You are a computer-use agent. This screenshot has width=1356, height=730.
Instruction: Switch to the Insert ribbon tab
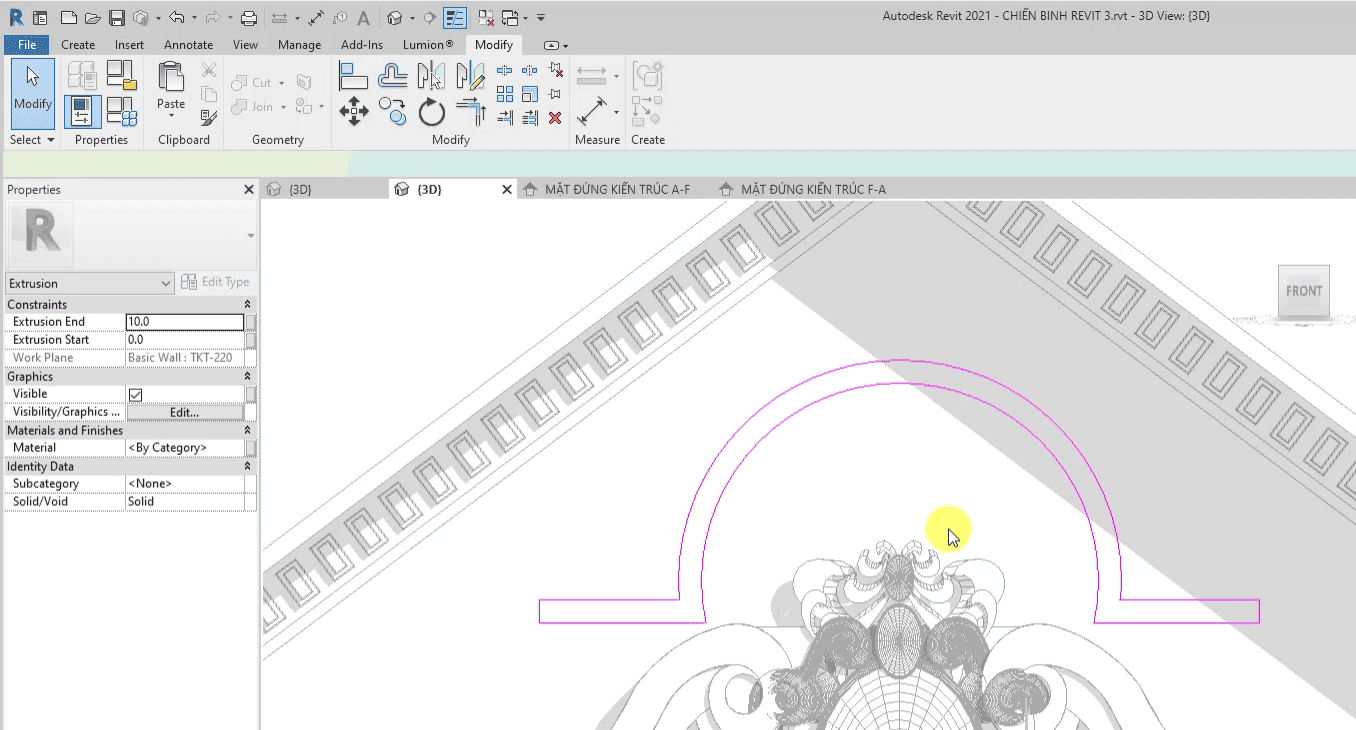point(129,45)
